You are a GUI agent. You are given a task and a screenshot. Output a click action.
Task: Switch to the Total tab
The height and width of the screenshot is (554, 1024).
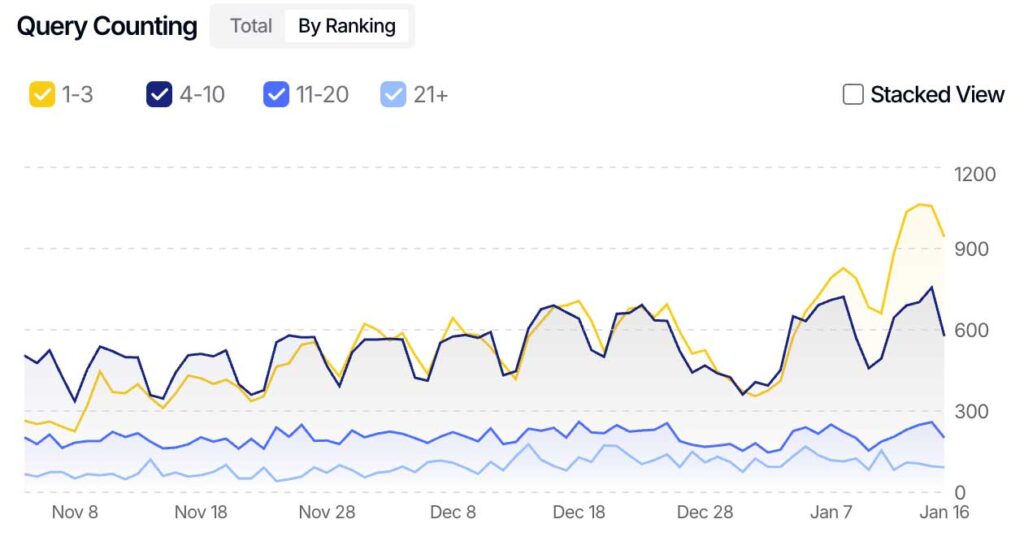[x=251, y=26]
